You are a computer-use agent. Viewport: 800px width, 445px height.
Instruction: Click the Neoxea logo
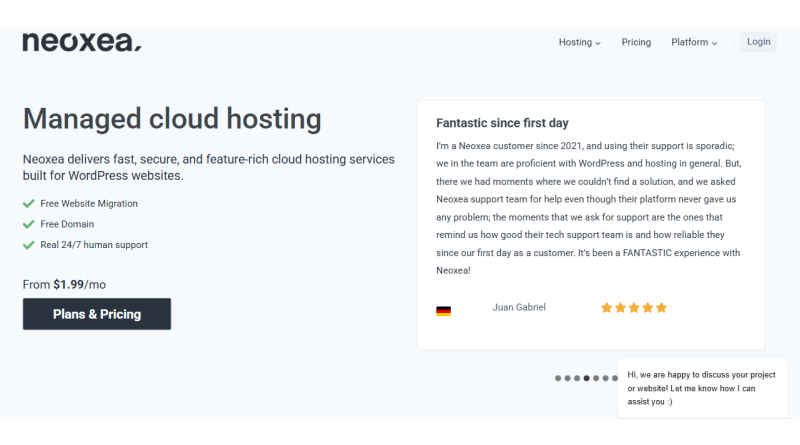[x=82, y=42]
